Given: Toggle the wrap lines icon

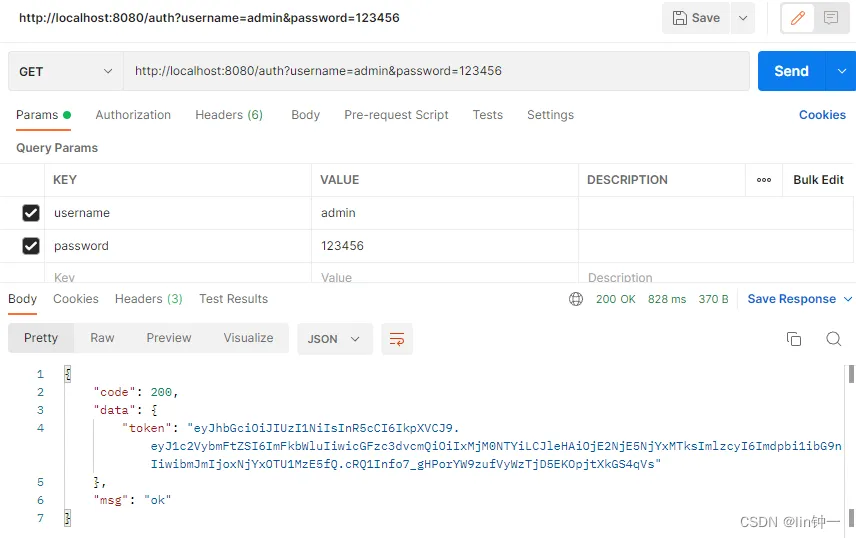Looking at the screenshot, I should click(397, 339).
